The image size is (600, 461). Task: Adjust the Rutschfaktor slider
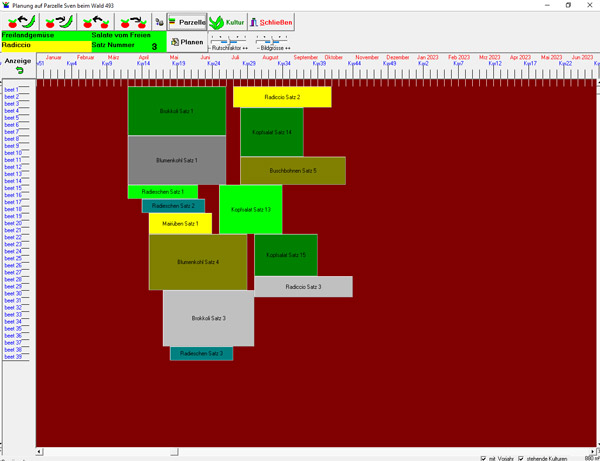point(228,41)
